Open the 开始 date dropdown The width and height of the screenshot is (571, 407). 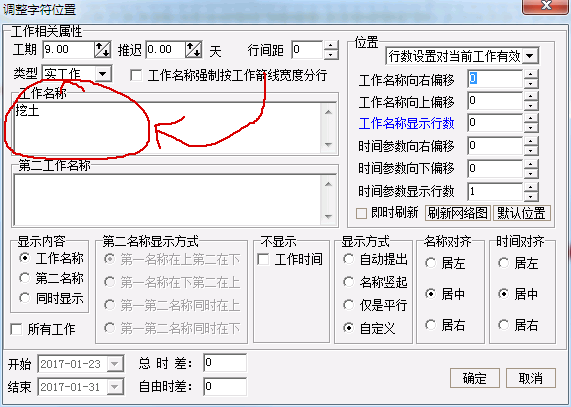pyautogui.click(x=115, y=364)
